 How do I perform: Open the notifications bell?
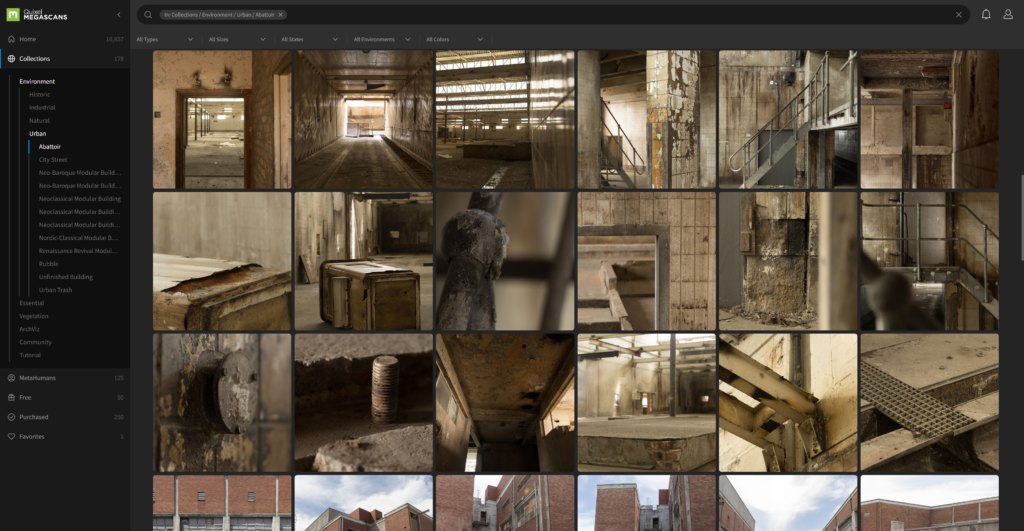986,15
